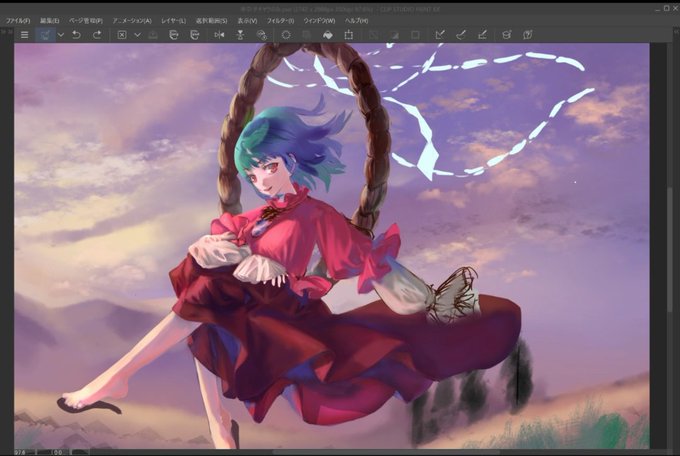Toggle Snap to Special Ruler
The width and height of the screenshot is (680, 456).
pyautogui.click(x=461, y=35)
